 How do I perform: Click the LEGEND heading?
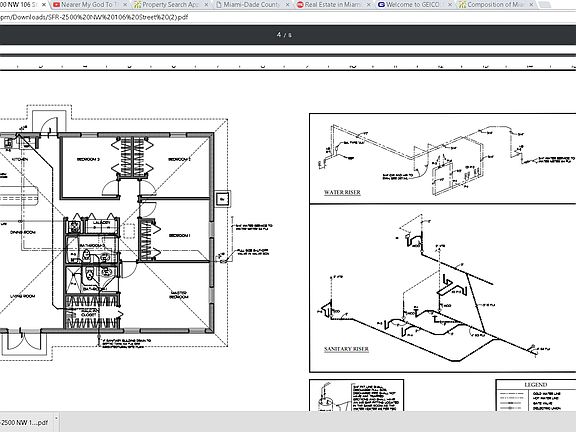click(536, 385)
